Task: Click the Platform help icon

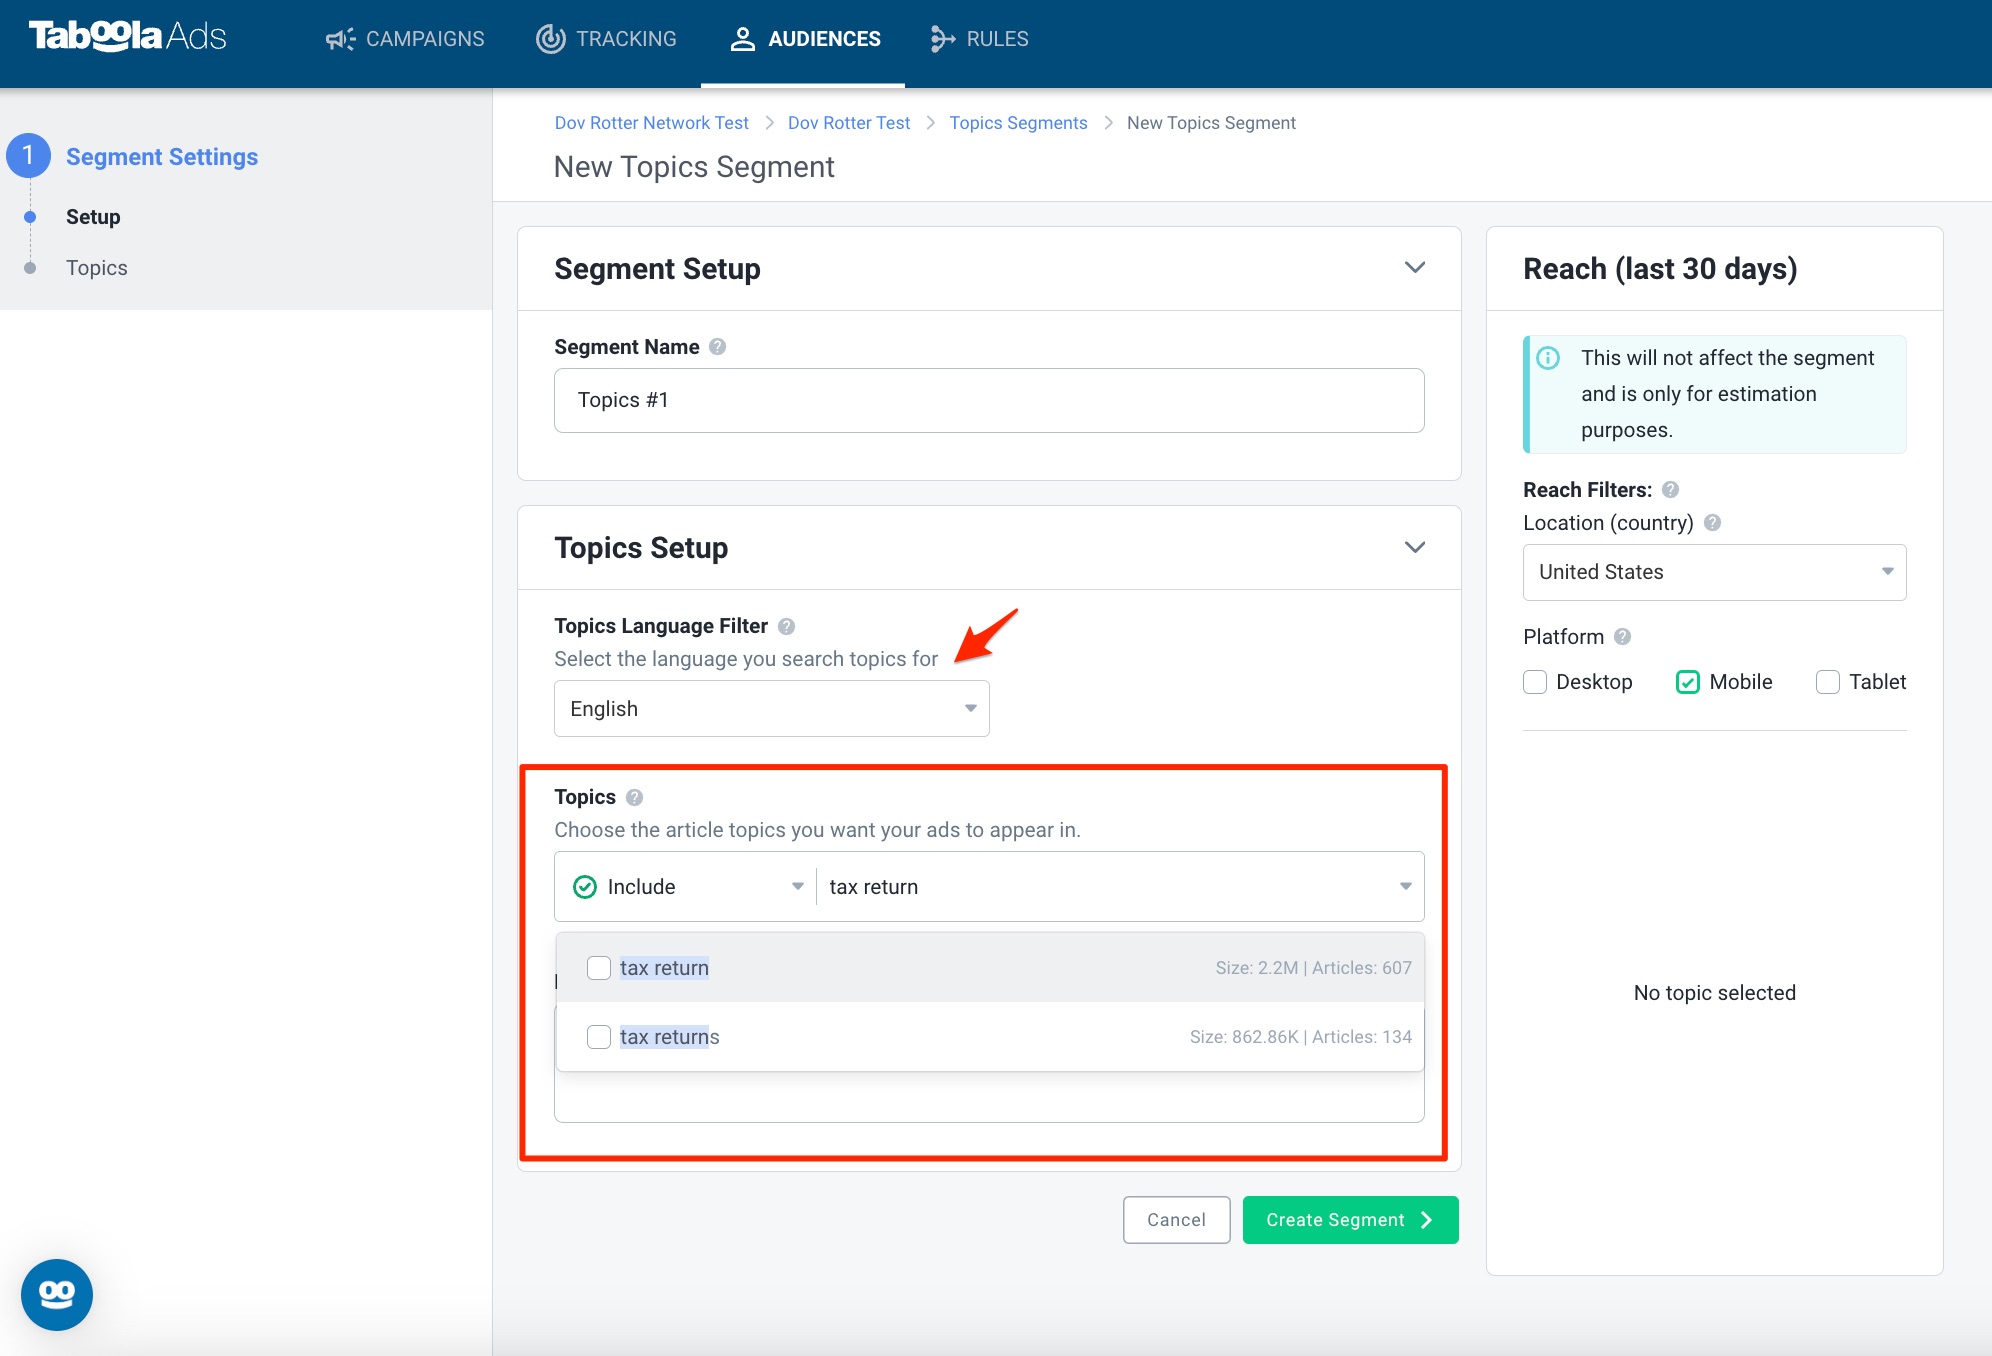Action: pyautogui.click(x=1622, y=637)
